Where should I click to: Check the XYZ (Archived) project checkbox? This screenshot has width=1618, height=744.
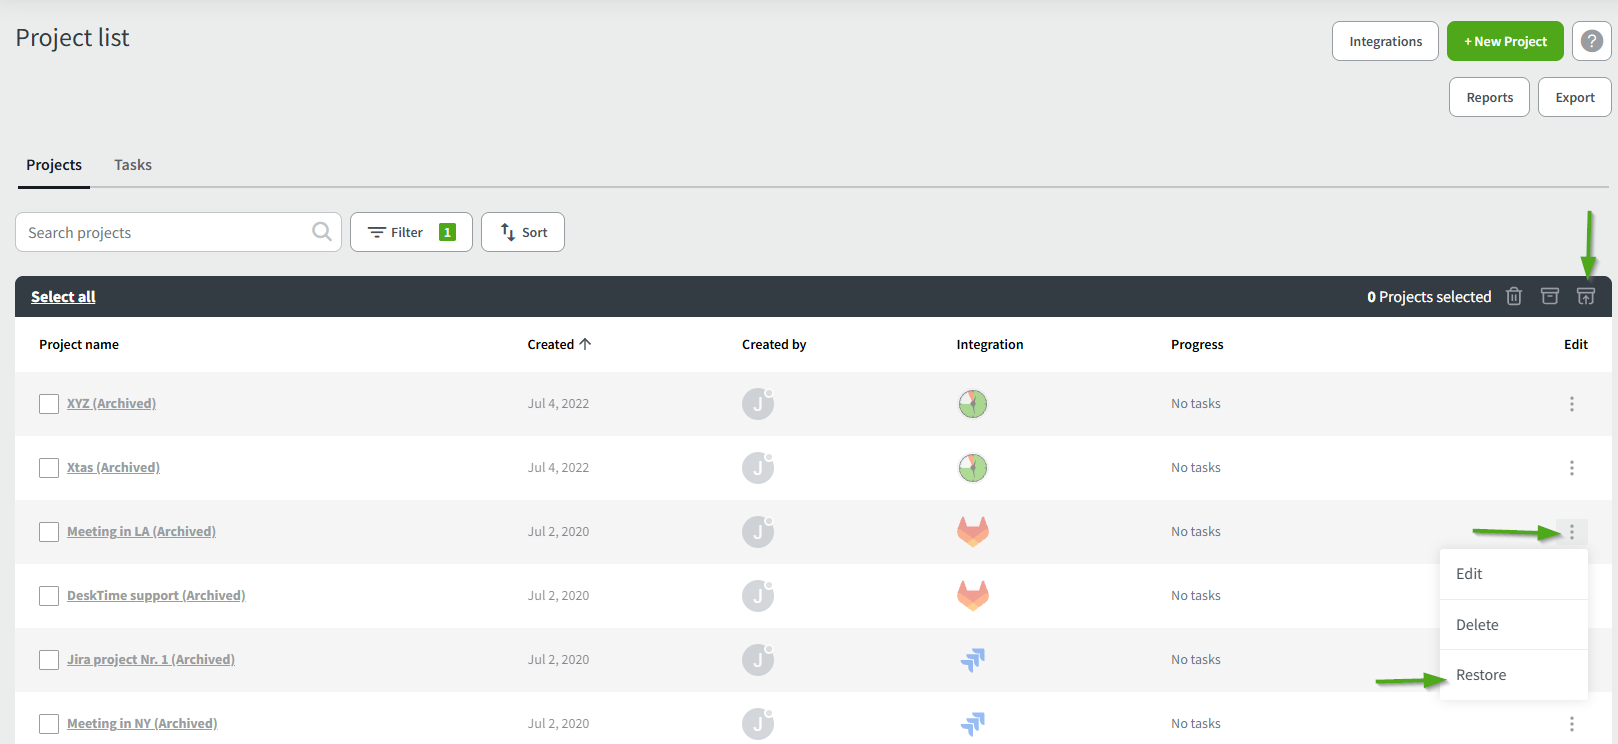(x=49, y=404)
